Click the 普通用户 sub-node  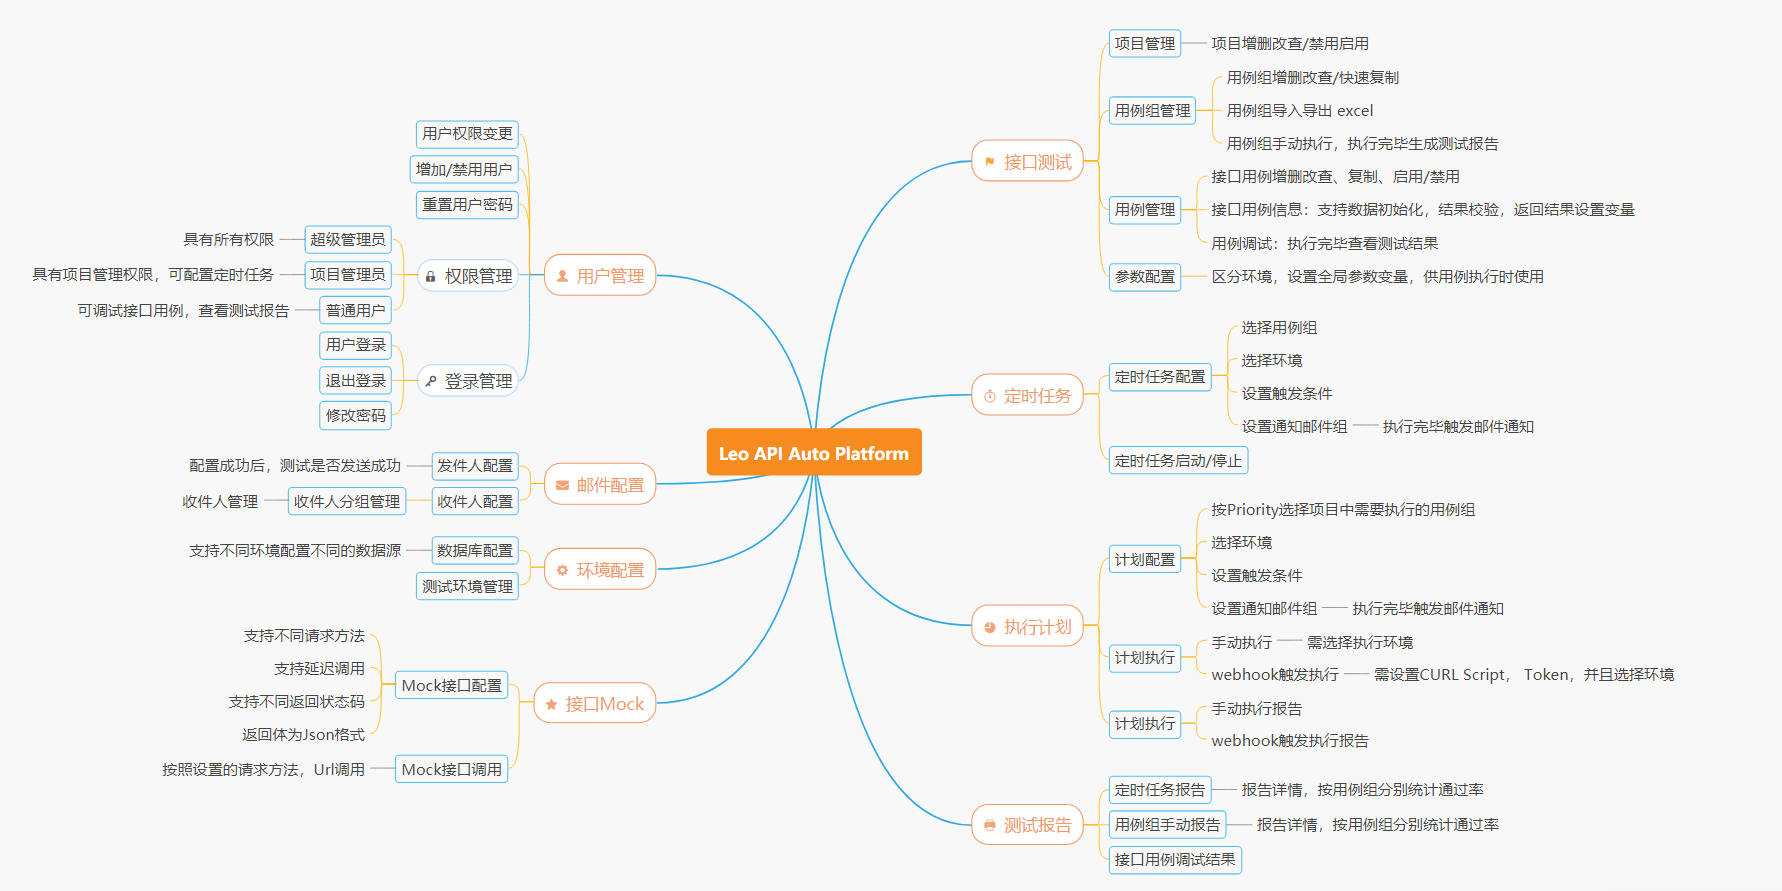355,310
